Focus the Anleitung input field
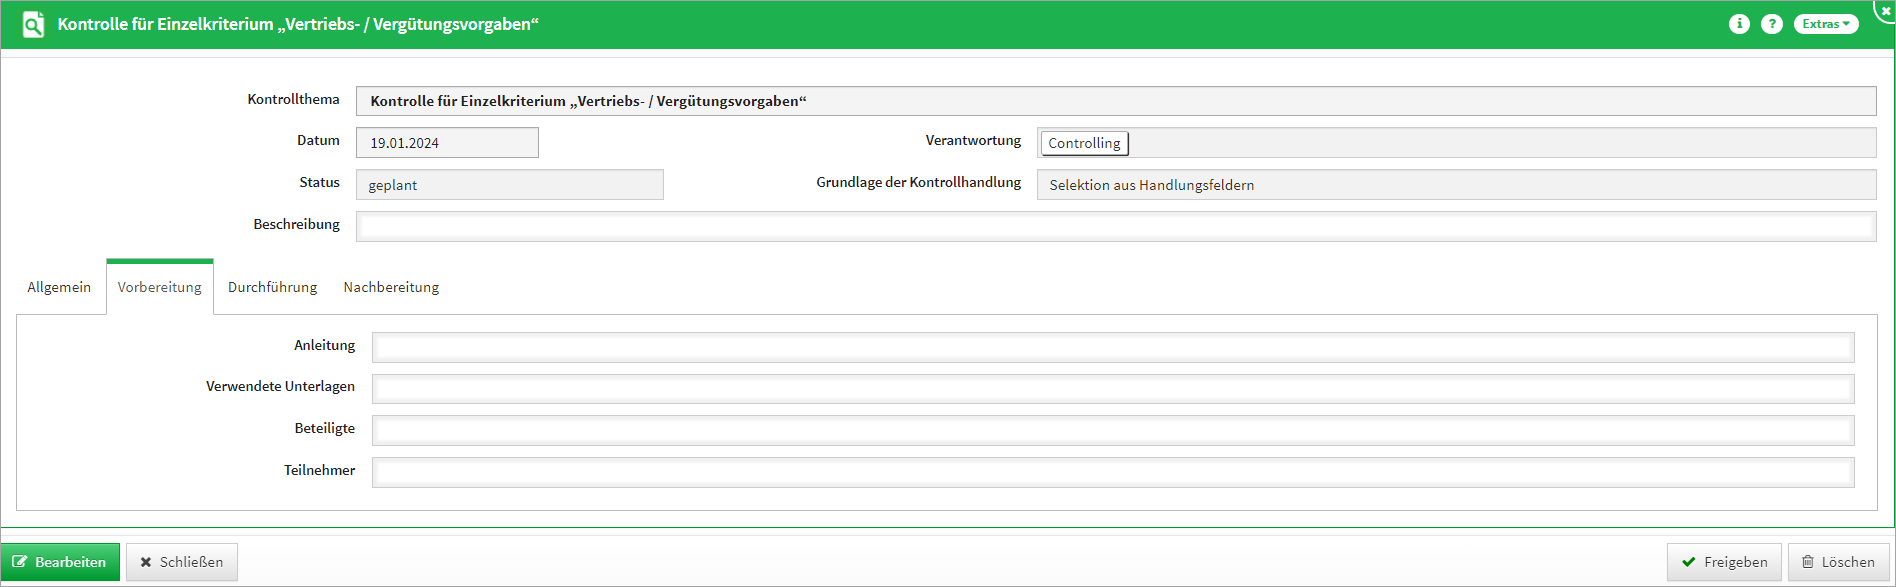Image resolution: width=1896 pixels, height=587 pixels. click(x=1112, y=347)
